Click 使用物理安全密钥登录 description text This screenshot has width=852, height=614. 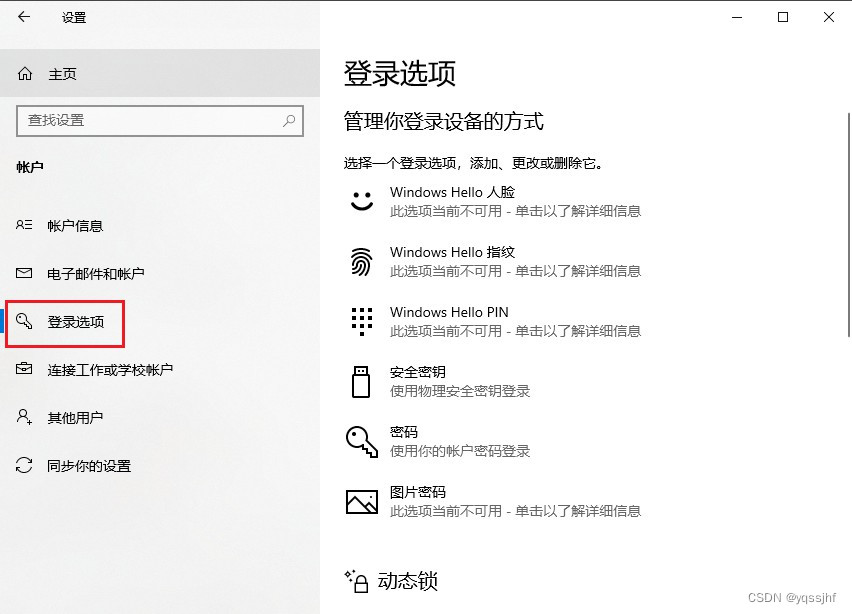(460, 391)
